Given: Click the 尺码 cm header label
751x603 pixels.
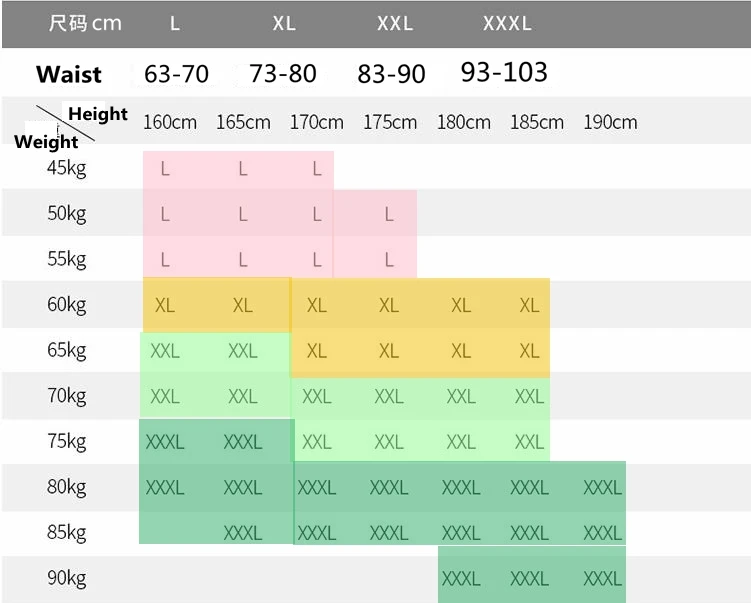Looking at the screenshot, I should tap(85, 23).
